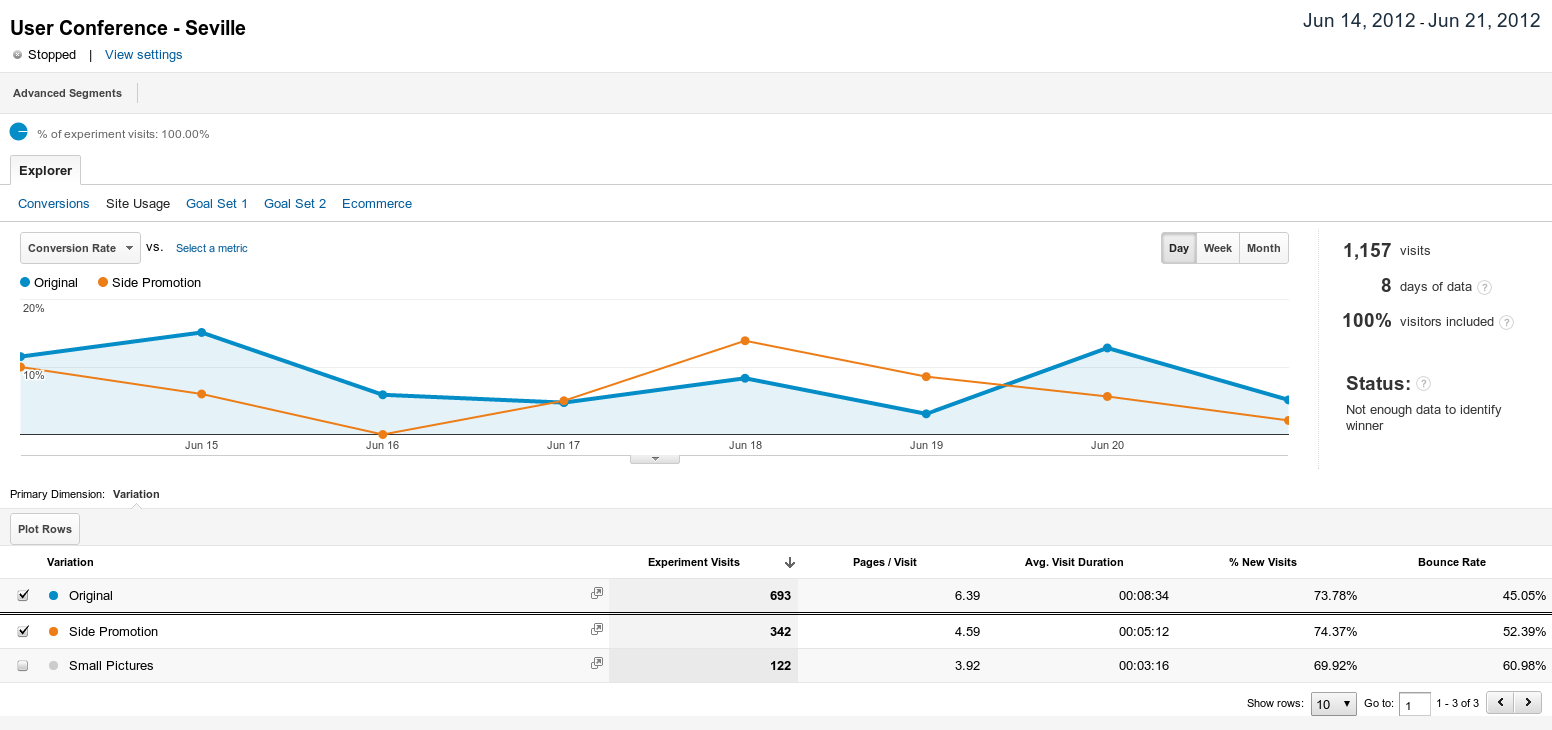Viewport: 1552px width, 730px height.
Task: Click help icon next to days of data
Action: pyautogui.click(x=1485, y=287)
